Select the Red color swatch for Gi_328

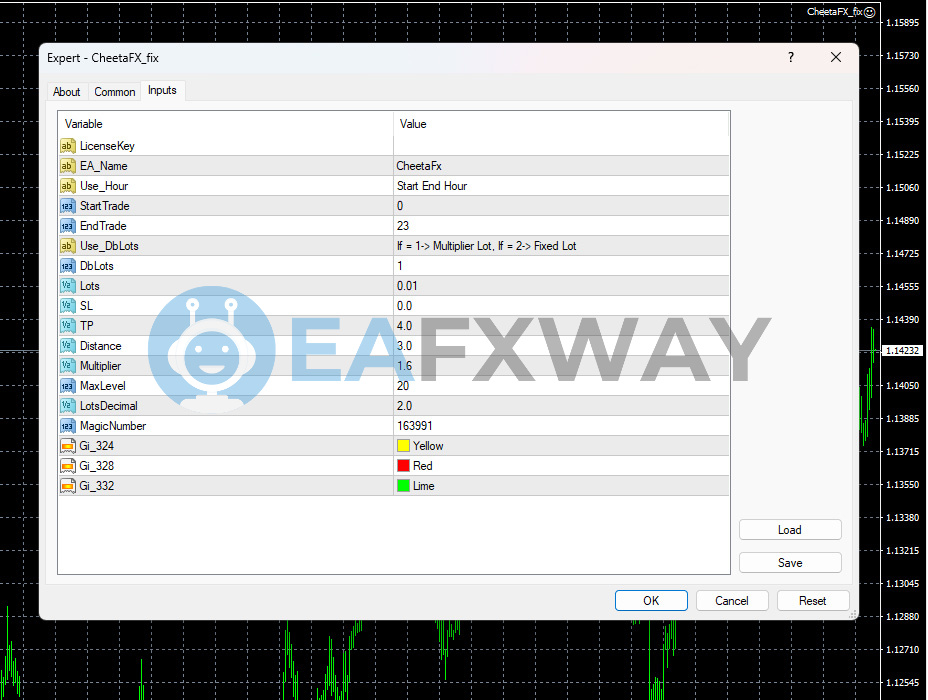point(404,466)
